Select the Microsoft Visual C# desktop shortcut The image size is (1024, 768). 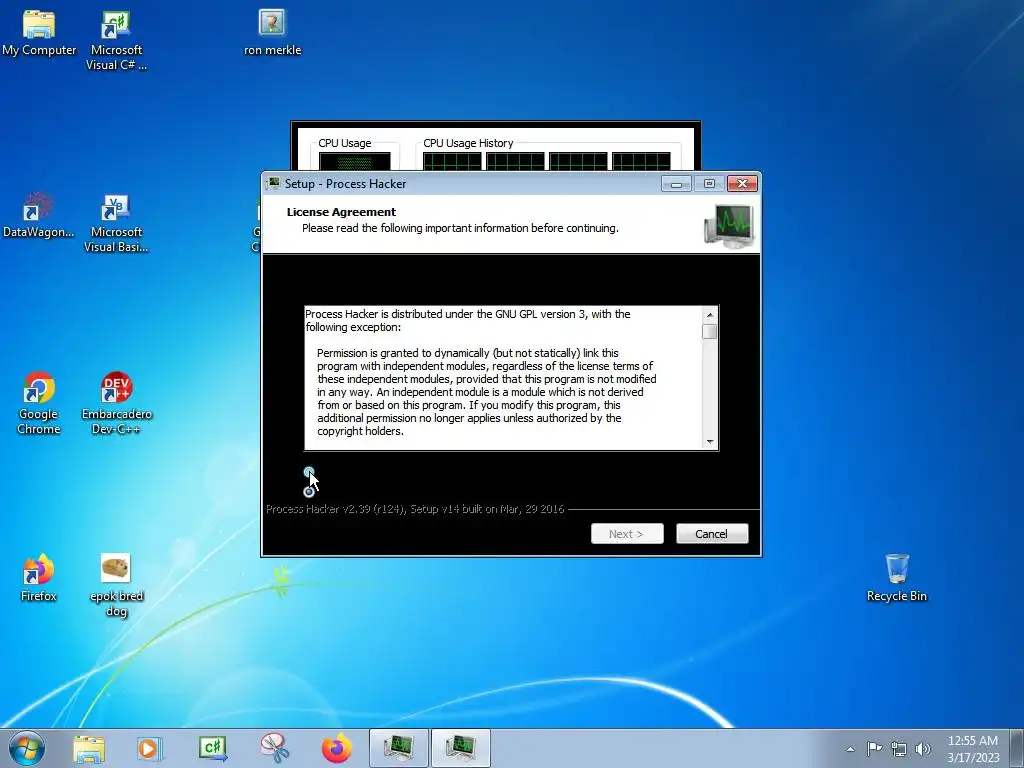pos(116,40)
